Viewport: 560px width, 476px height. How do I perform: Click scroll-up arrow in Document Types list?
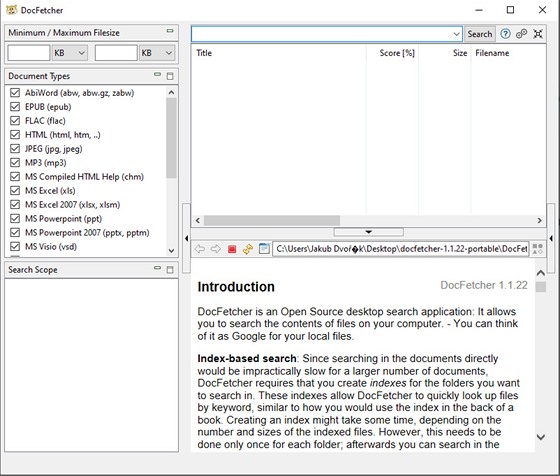[x=171, y=92]
